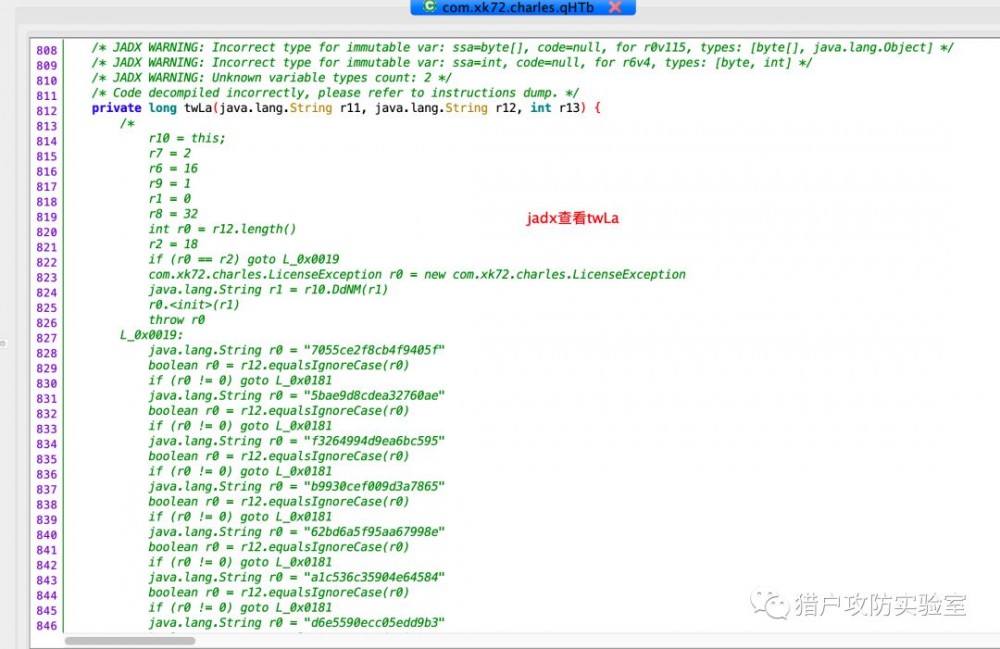The image size is (1000, 649).
Task: Click 'r10.DdNM(r1)' call on line 824
Action: click(346, 289)
